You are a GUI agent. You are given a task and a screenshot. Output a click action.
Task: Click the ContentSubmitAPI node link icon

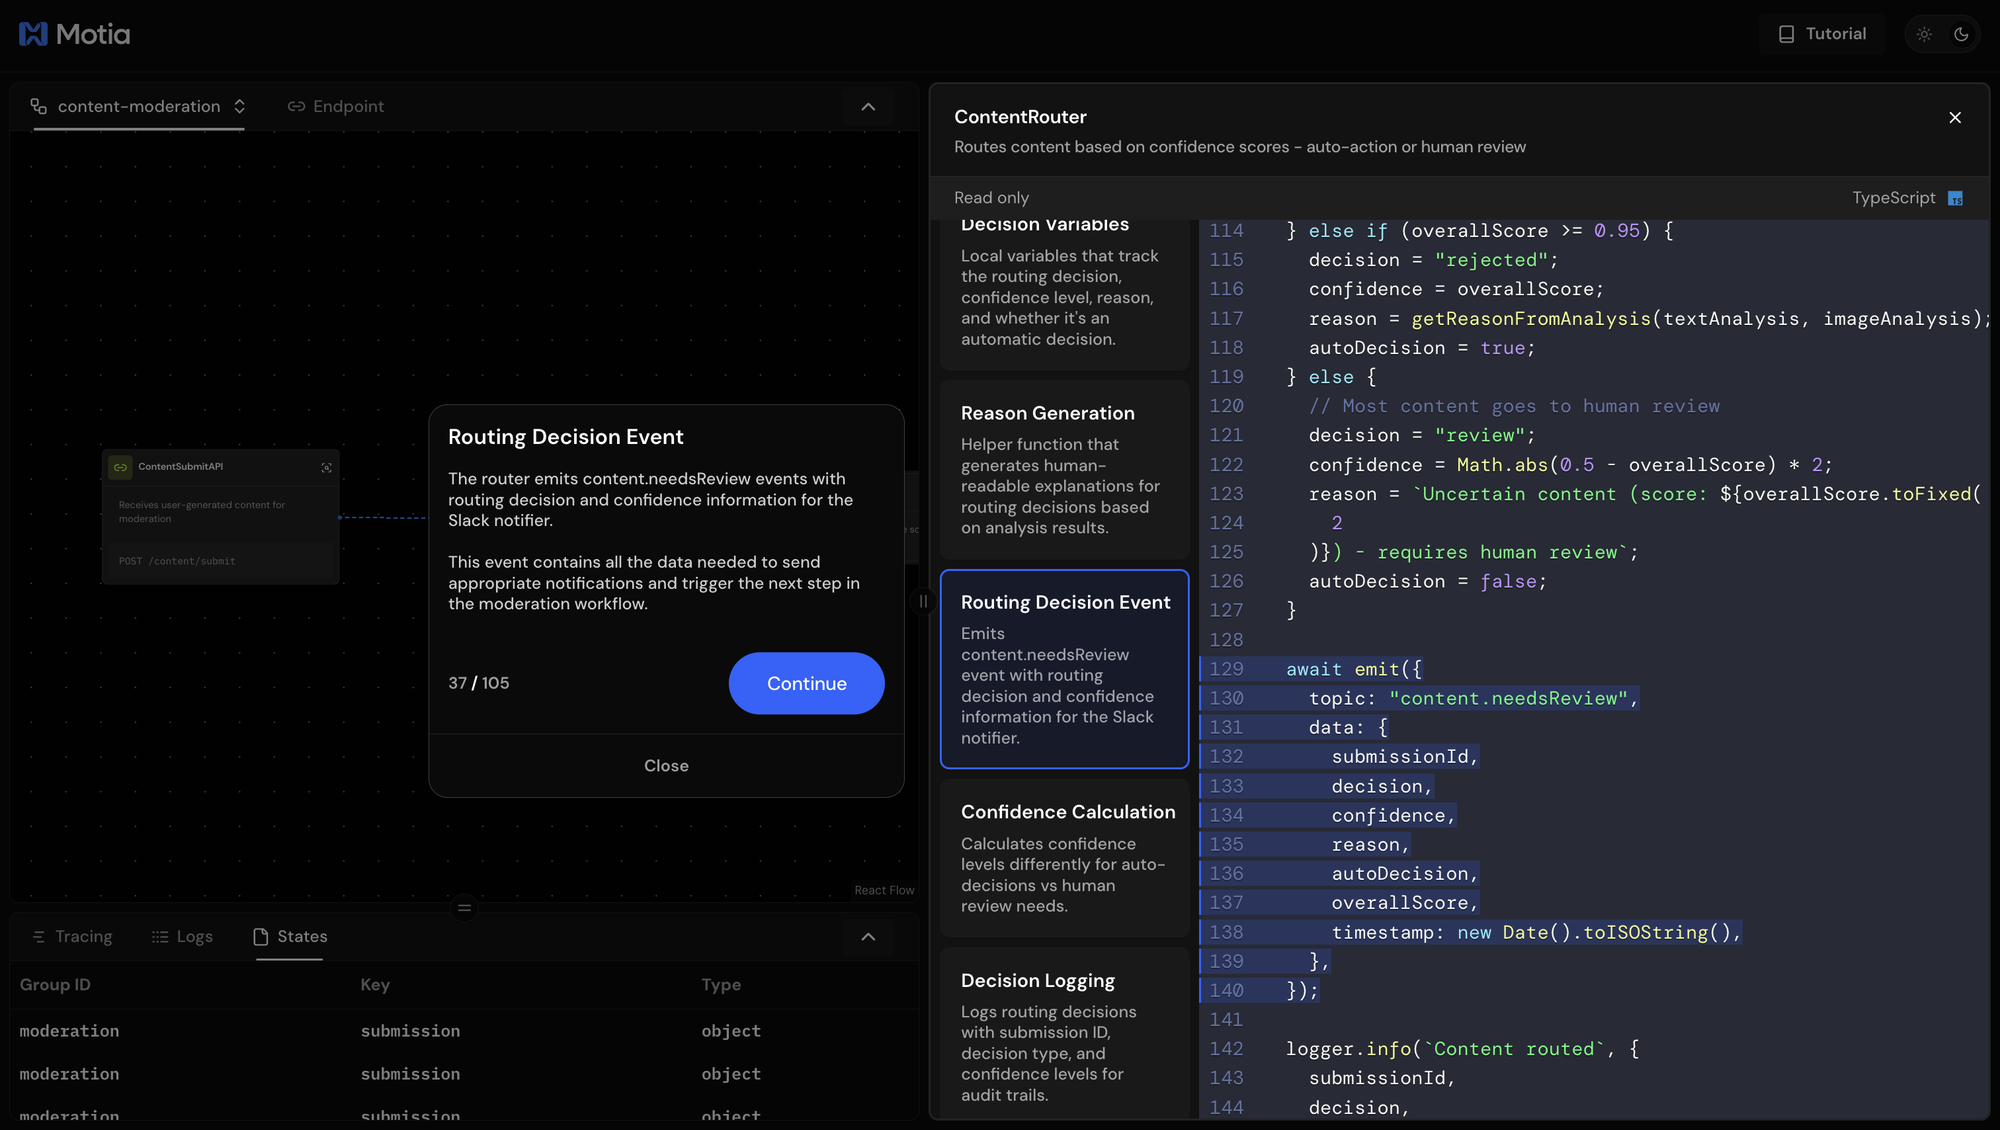point(120,467)
